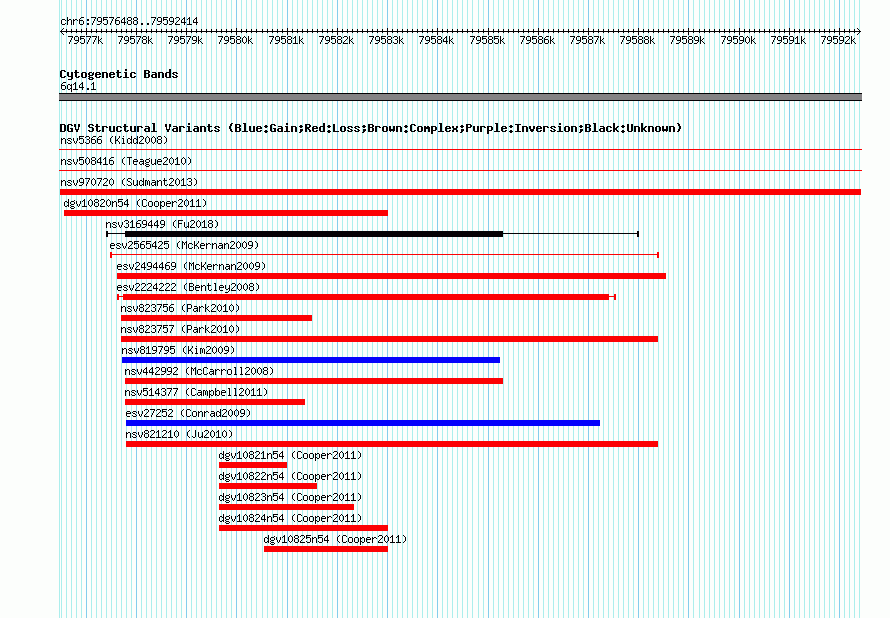Viewport: 890px width, 618px height.
Task: Click the red bar under nsv970720
Action: 460,192
